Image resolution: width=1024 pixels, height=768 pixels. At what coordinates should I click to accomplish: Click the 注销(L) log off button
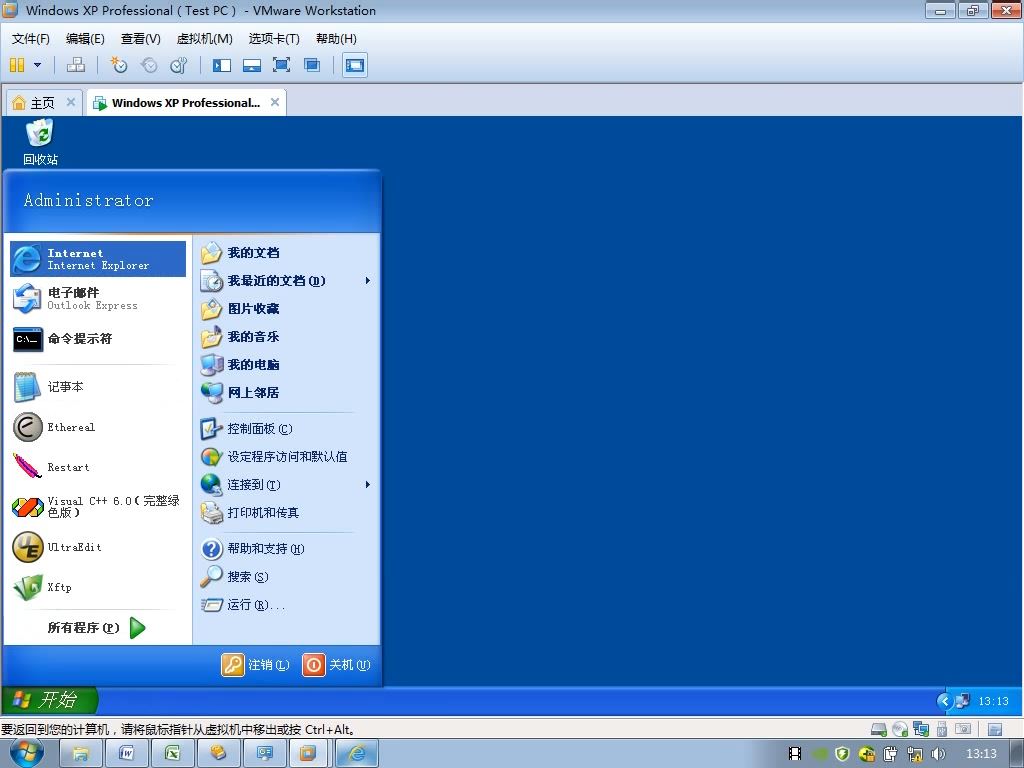point(255,665)
